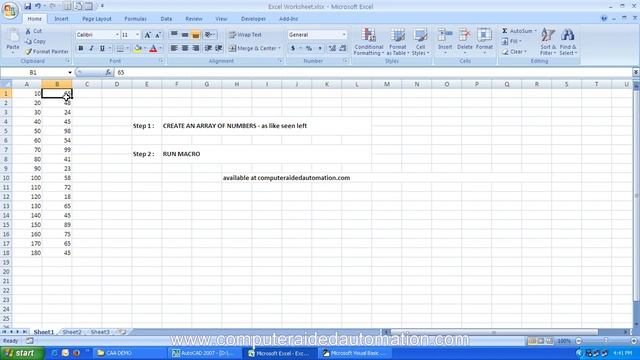The height and width of the screenshot is (360, 640).
Task: Copy the selected cell
Action: click(x=35, y=41)
